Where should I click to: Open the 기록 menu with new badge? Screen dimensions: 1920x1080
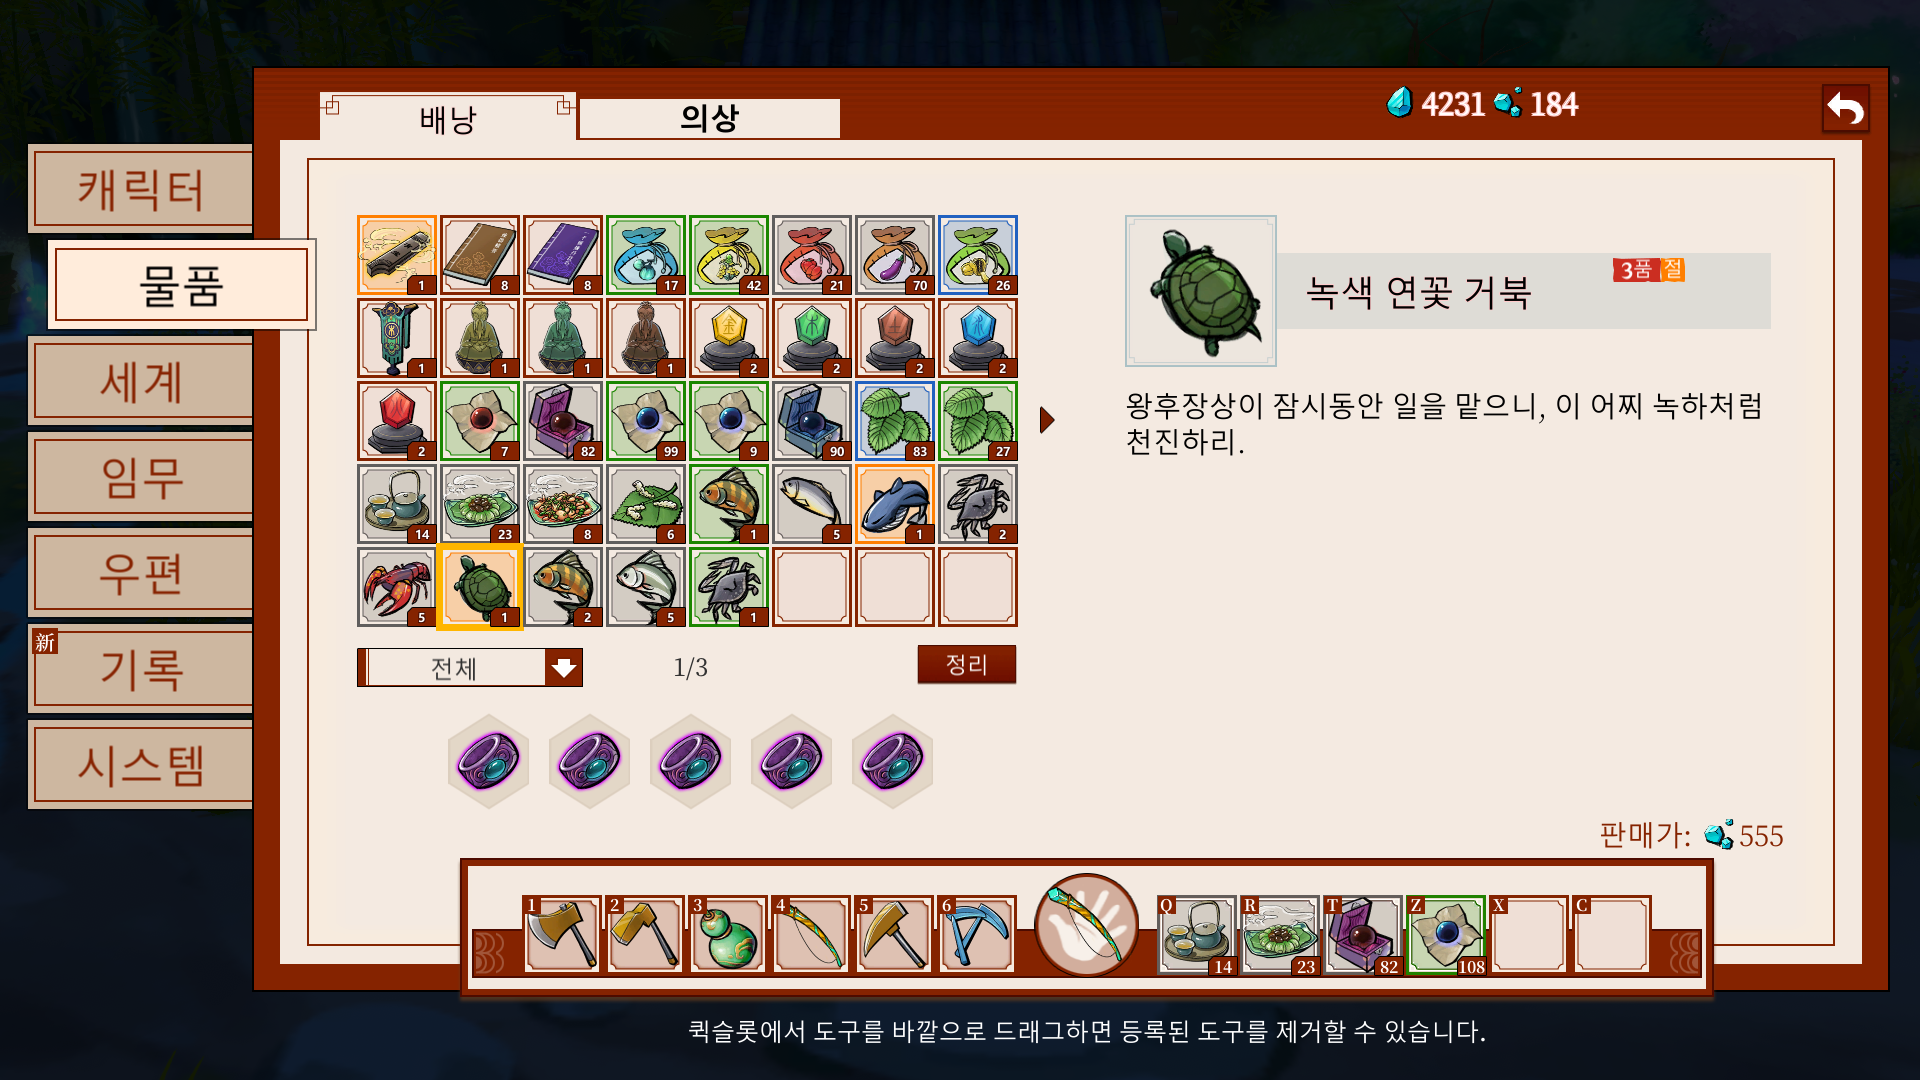point(141,669)
